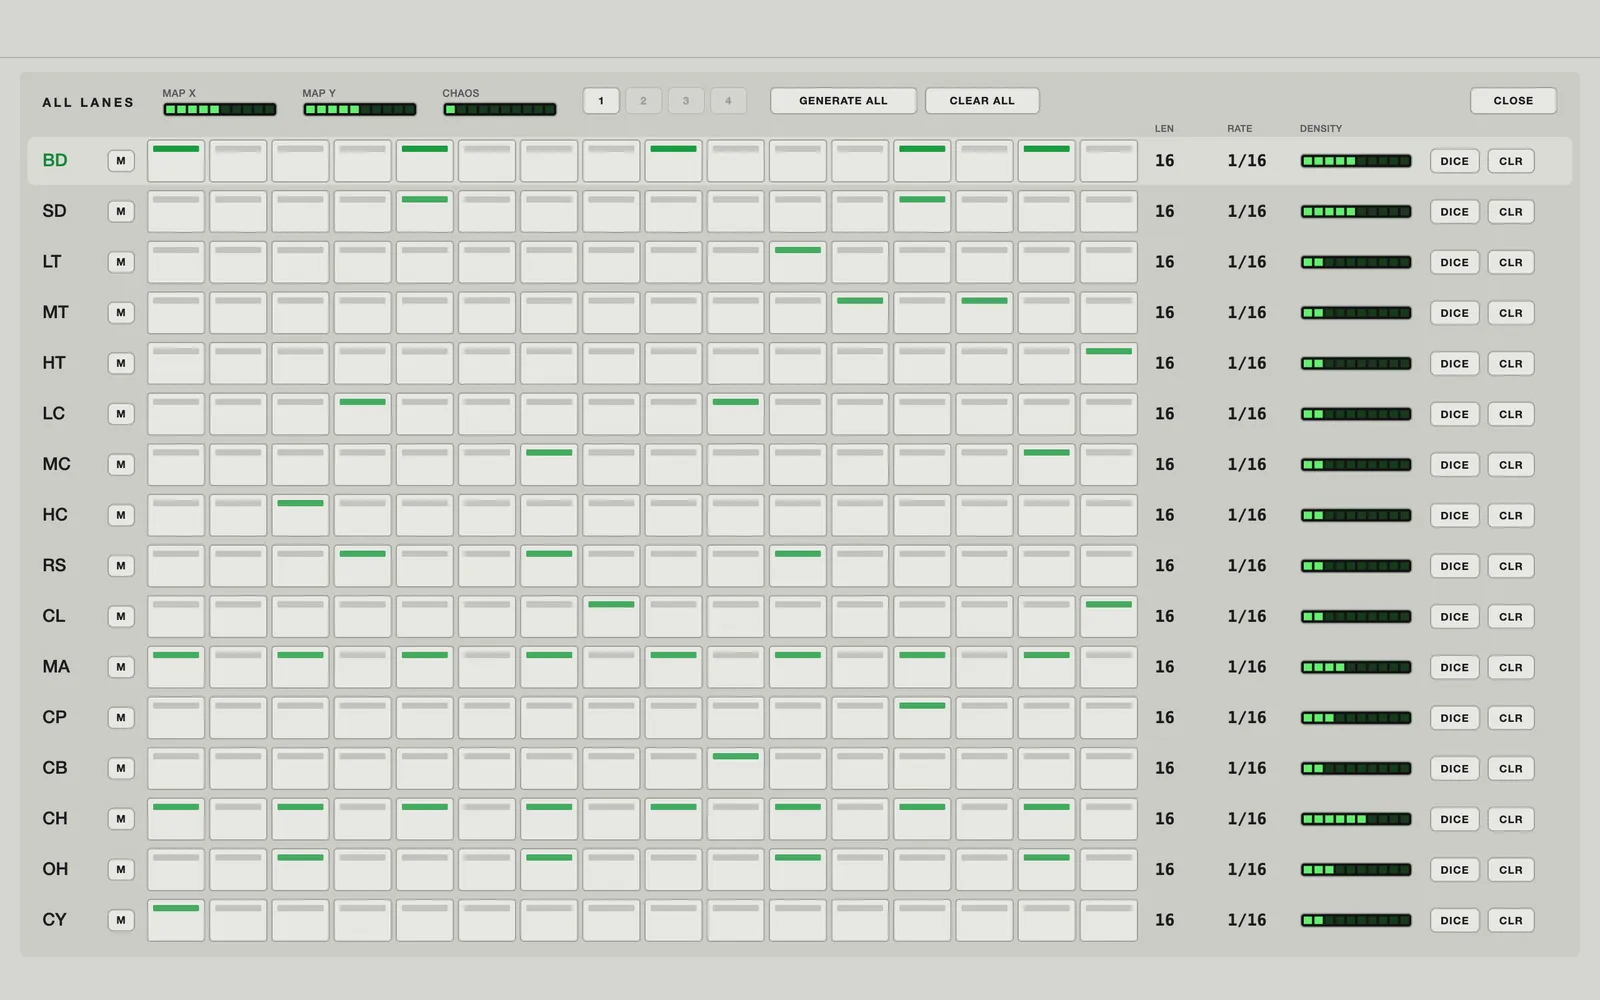Enable the first step in the SD lane
The width and height of the screenshot is (1600, 1000).
pos(176,212)
